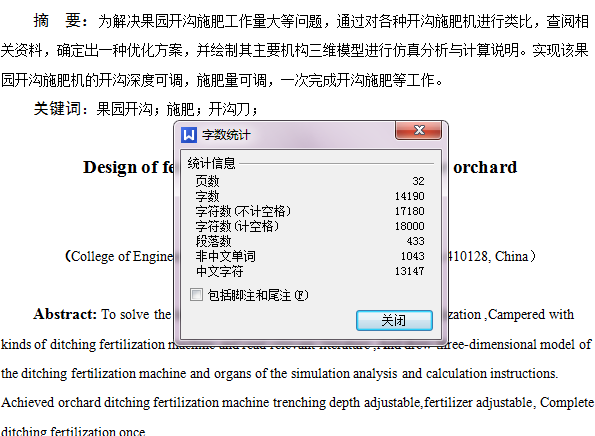This screenshot has height=436, width=595.
Task: Click the text College of Engine in the document
Action: [122, 256]
